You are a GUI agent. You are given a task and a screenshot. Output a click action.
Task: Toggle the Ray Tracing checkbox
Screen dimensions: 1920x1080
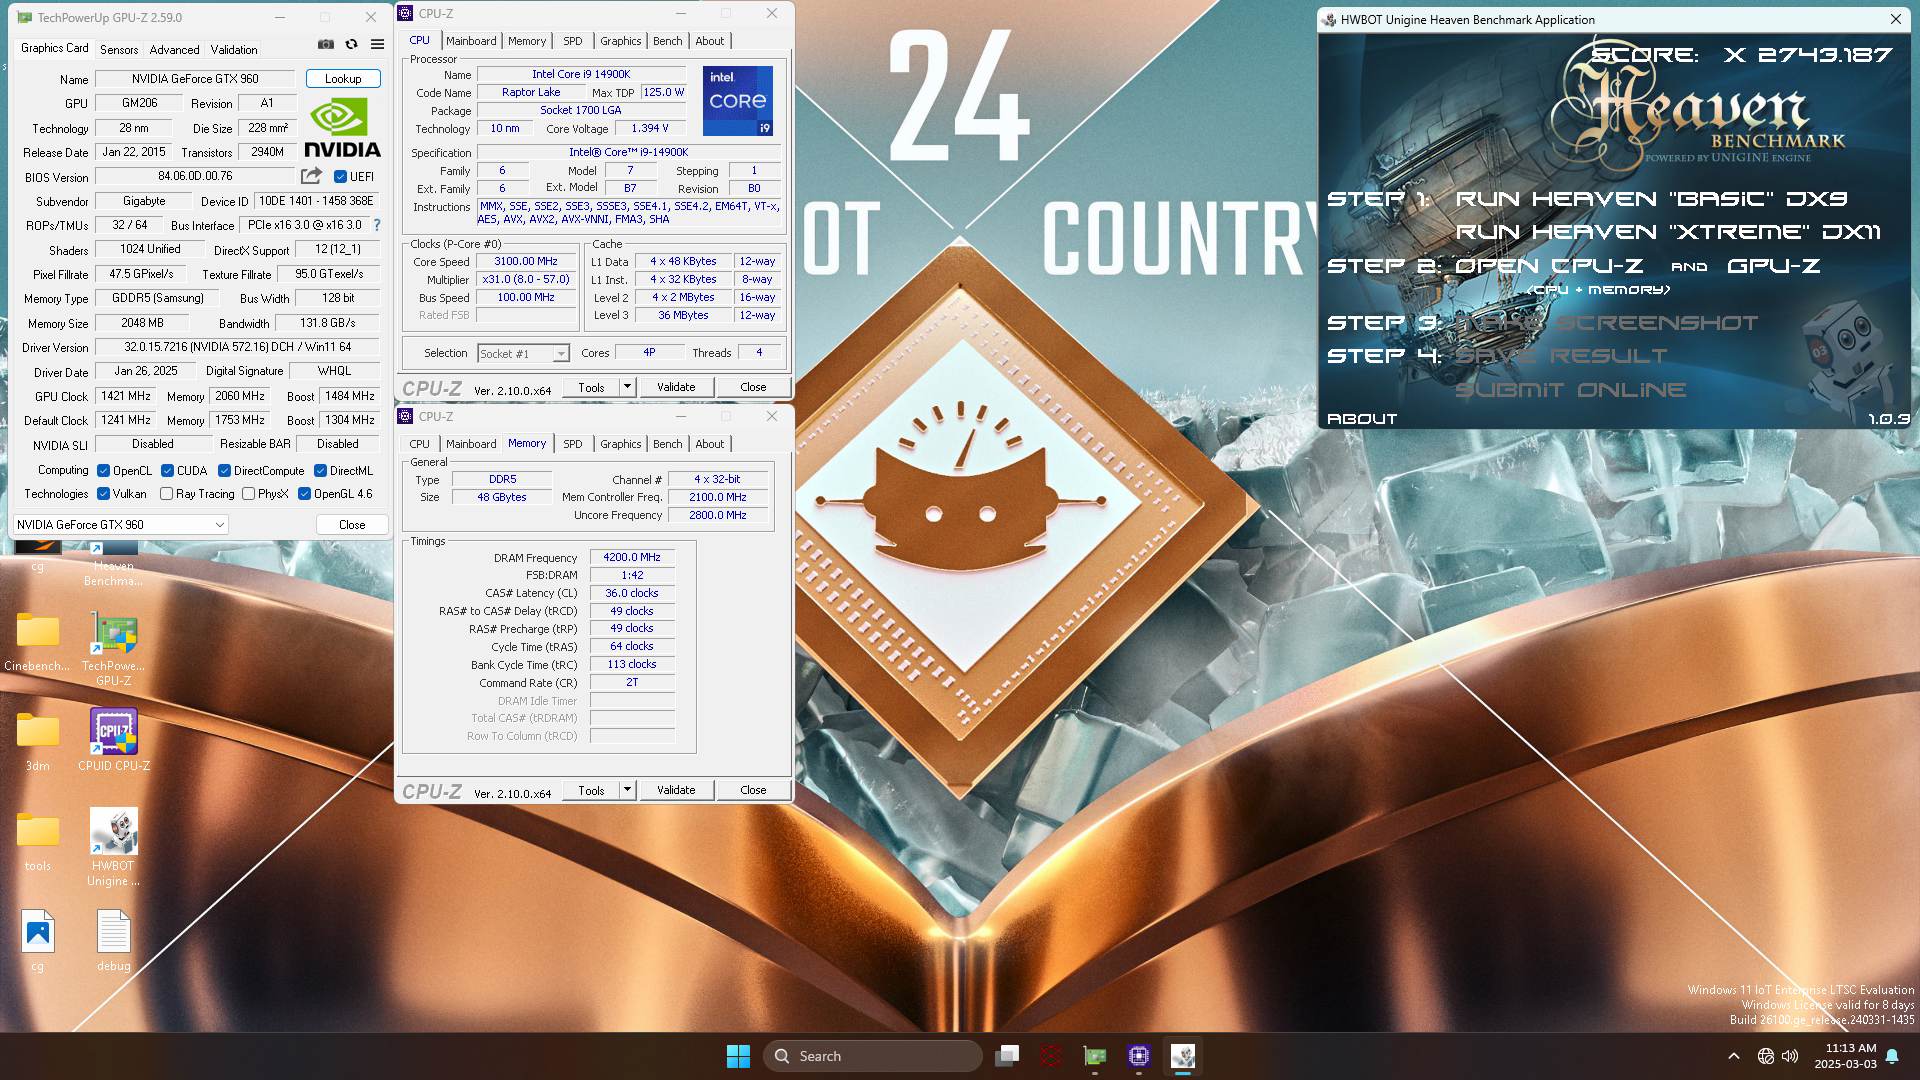166,494
